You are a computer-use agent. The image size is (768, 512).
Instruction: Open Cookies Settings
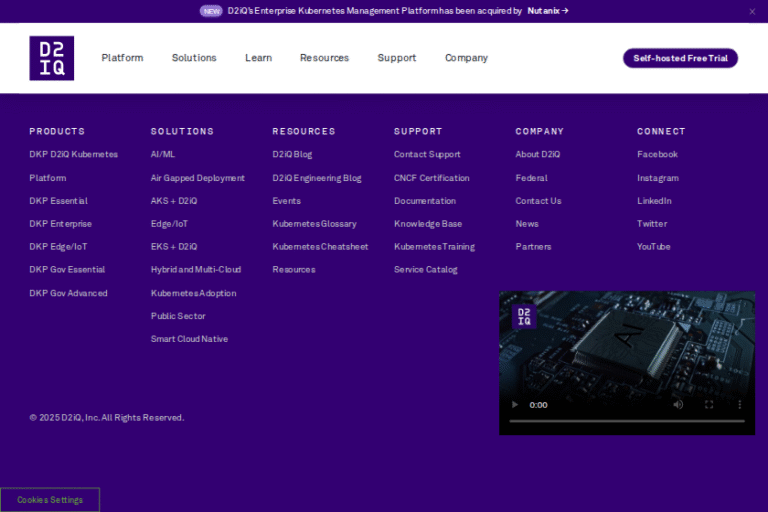[x=50, y=500]
